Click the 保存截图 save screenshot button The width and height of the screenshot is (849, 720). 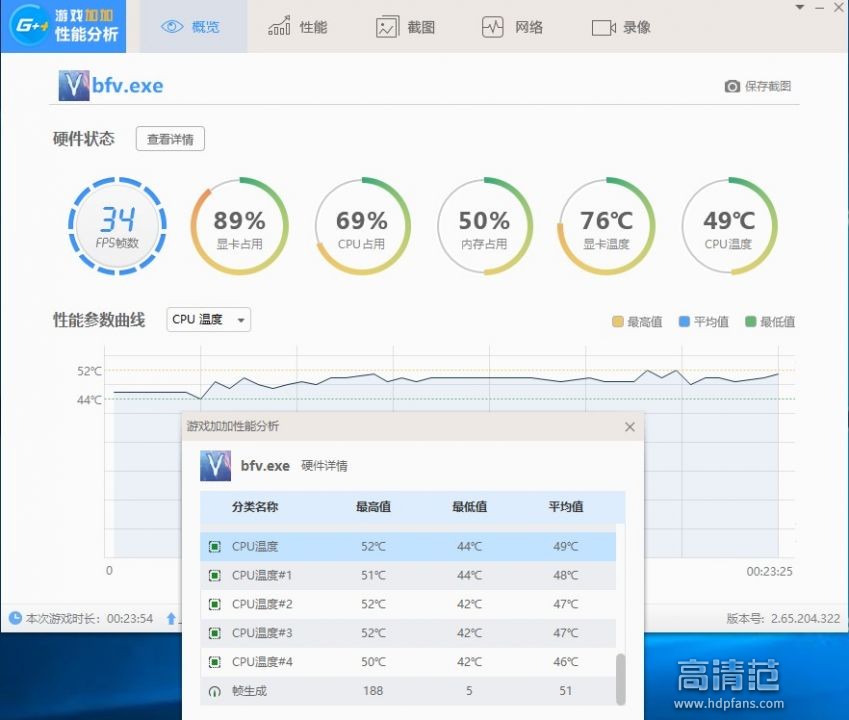[x=757, y=86]
